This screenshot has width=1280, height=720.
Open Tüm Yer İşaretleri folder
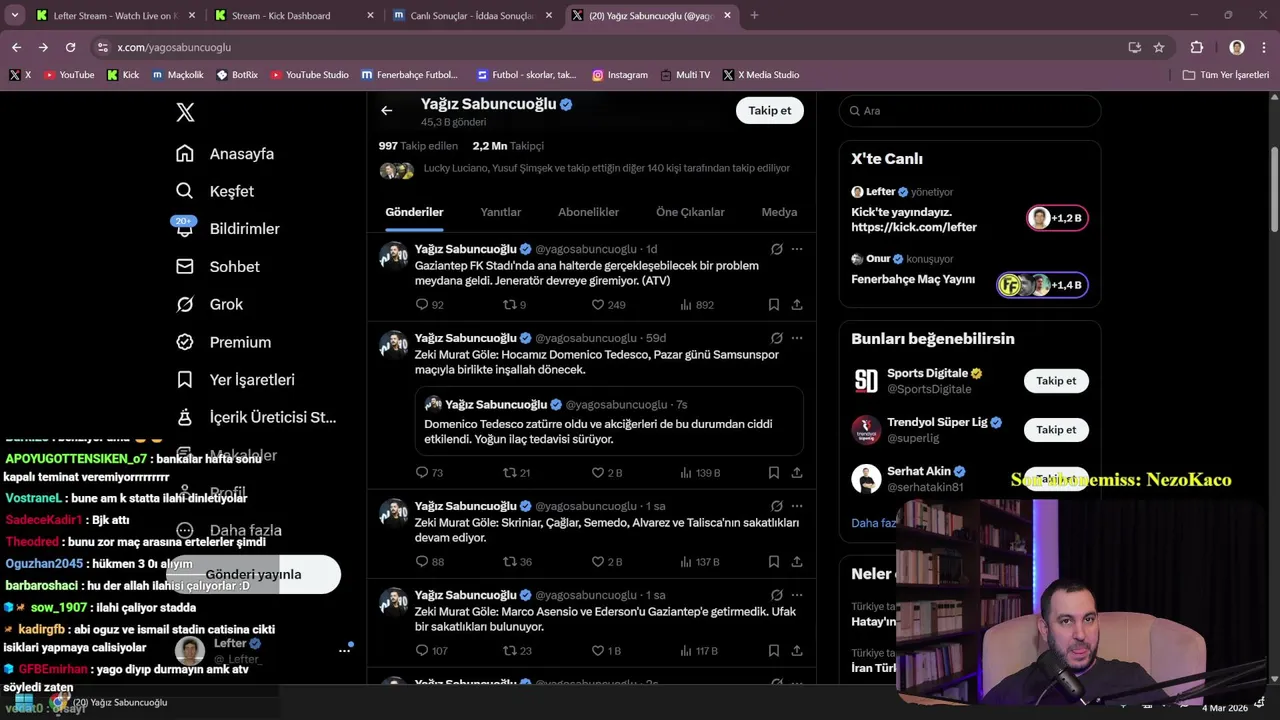(x=1226, y=75)
